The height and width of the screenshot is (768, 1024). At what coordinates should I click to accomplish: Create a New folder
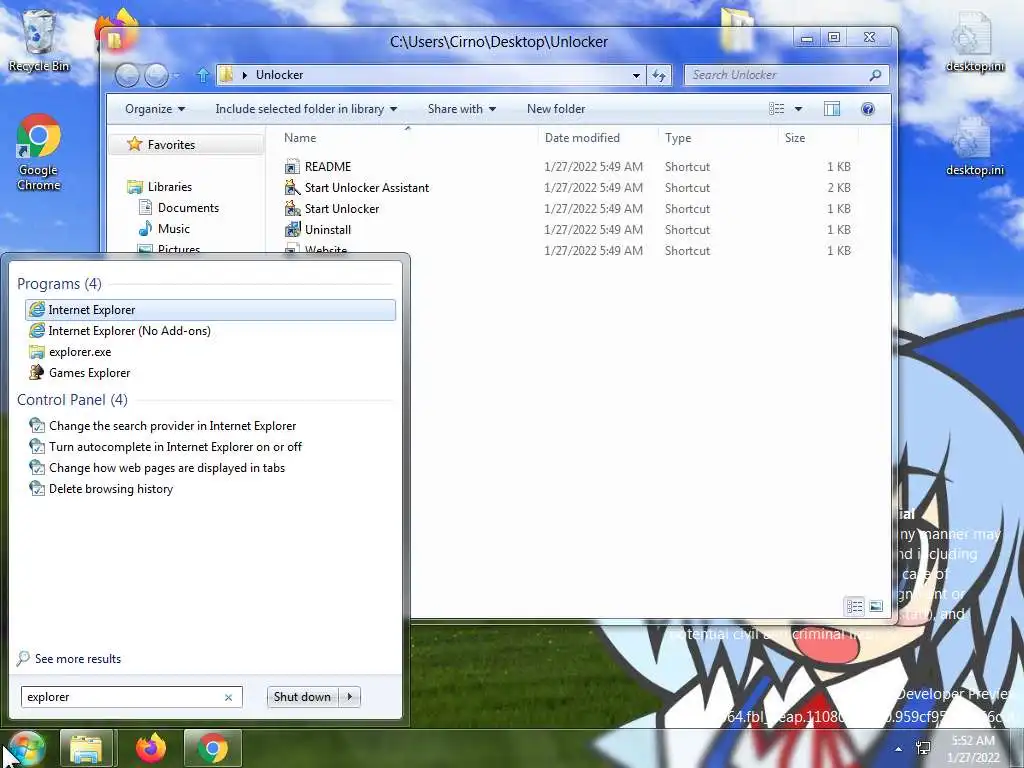556,109
